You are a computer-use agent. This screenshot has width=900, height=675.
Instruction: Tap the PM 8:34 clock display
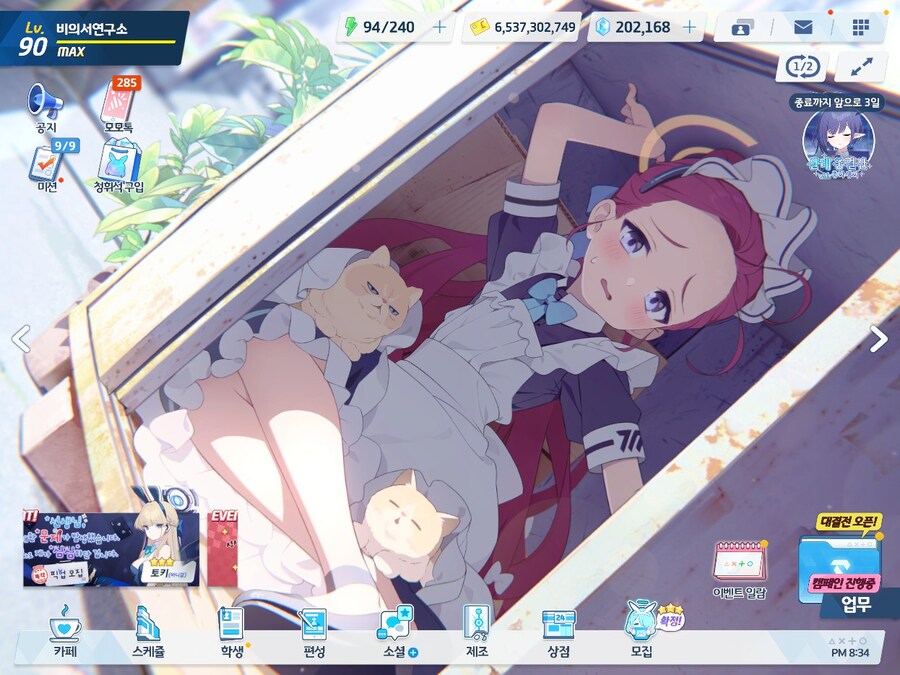pyautogui.click(x=850, y=653)
